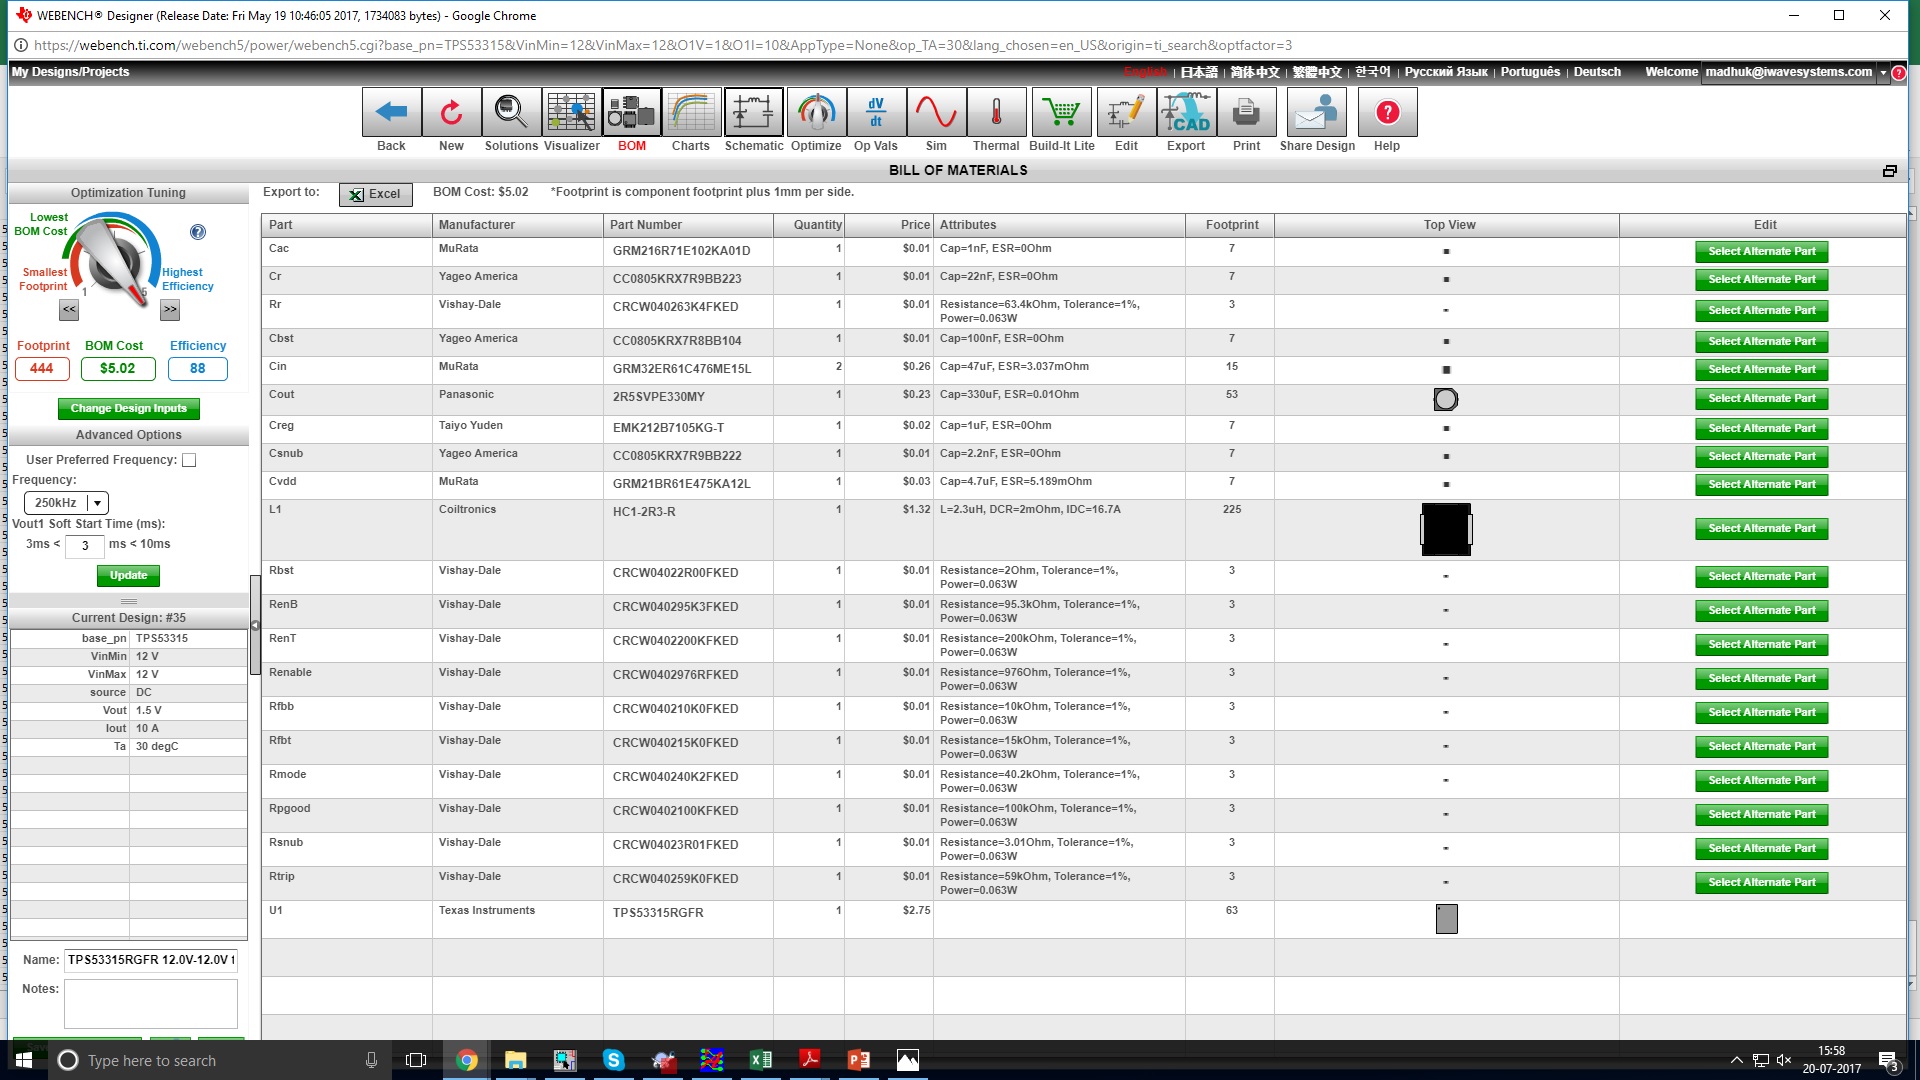This screenshot has height=1080, width=1920.
Task: Click the Change Design Inputs button
Action: (128, 409)
